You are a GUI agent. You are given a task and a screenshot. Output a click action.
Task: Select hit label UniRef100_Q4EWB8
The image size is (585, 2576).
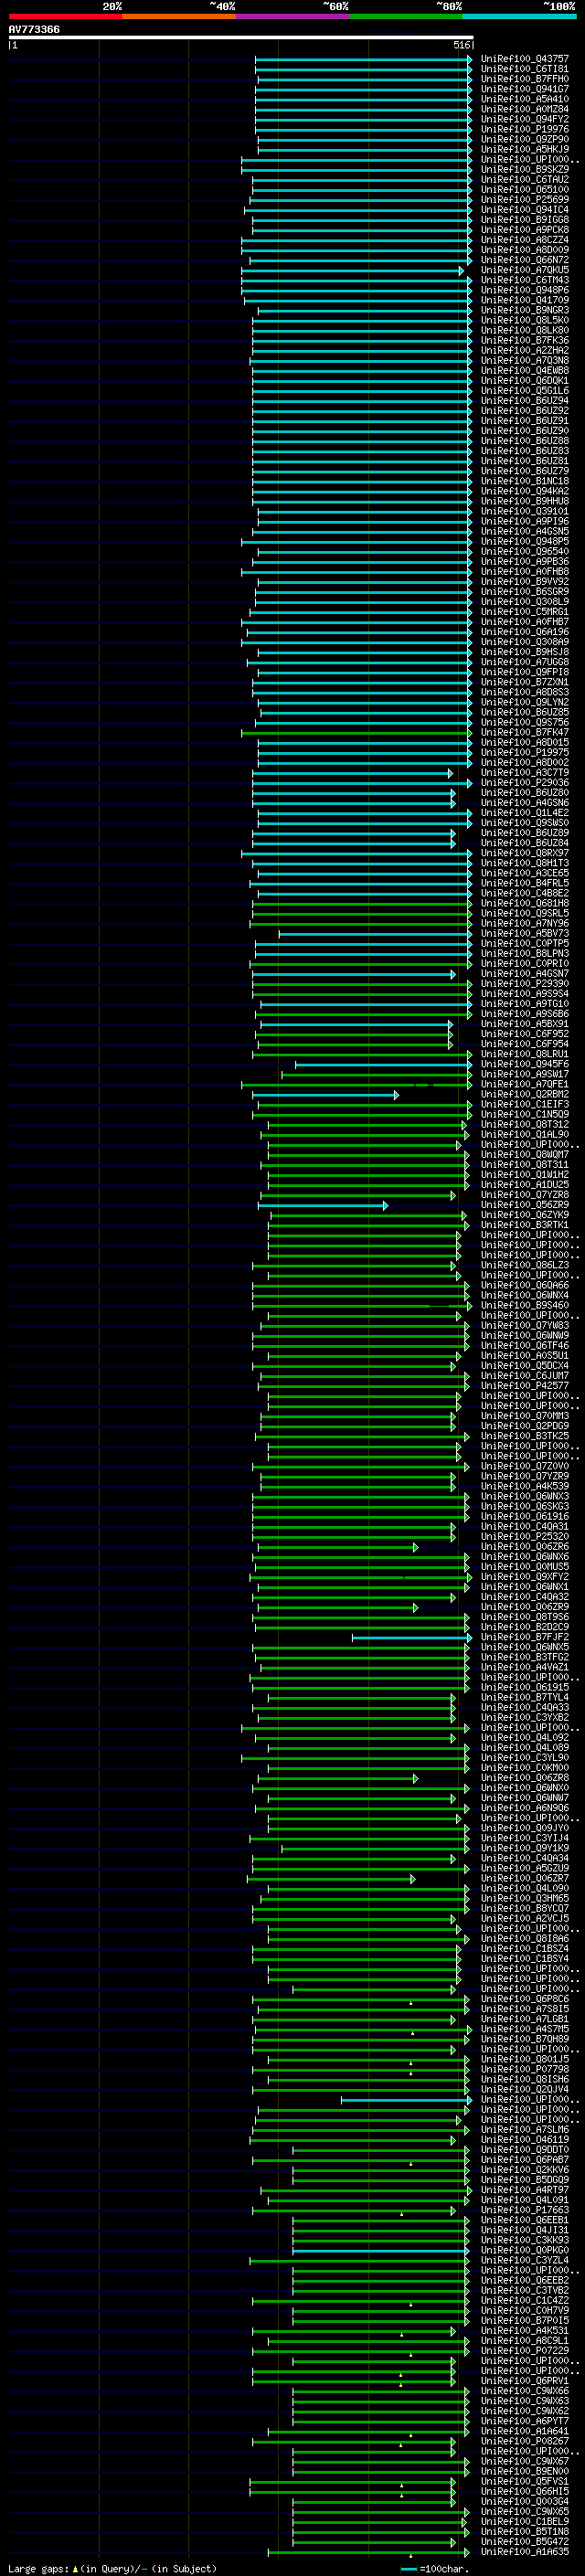click(525, 371)
